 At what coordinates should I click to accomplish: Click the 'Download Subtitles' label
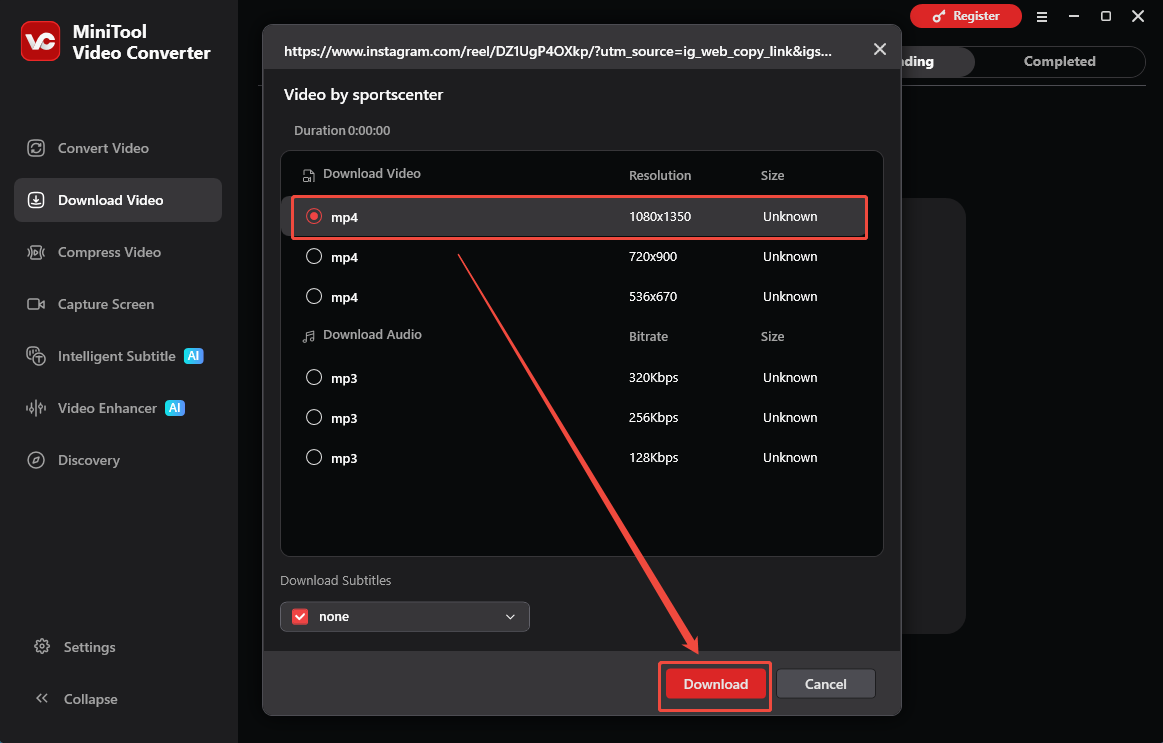(x=335, y=581)
